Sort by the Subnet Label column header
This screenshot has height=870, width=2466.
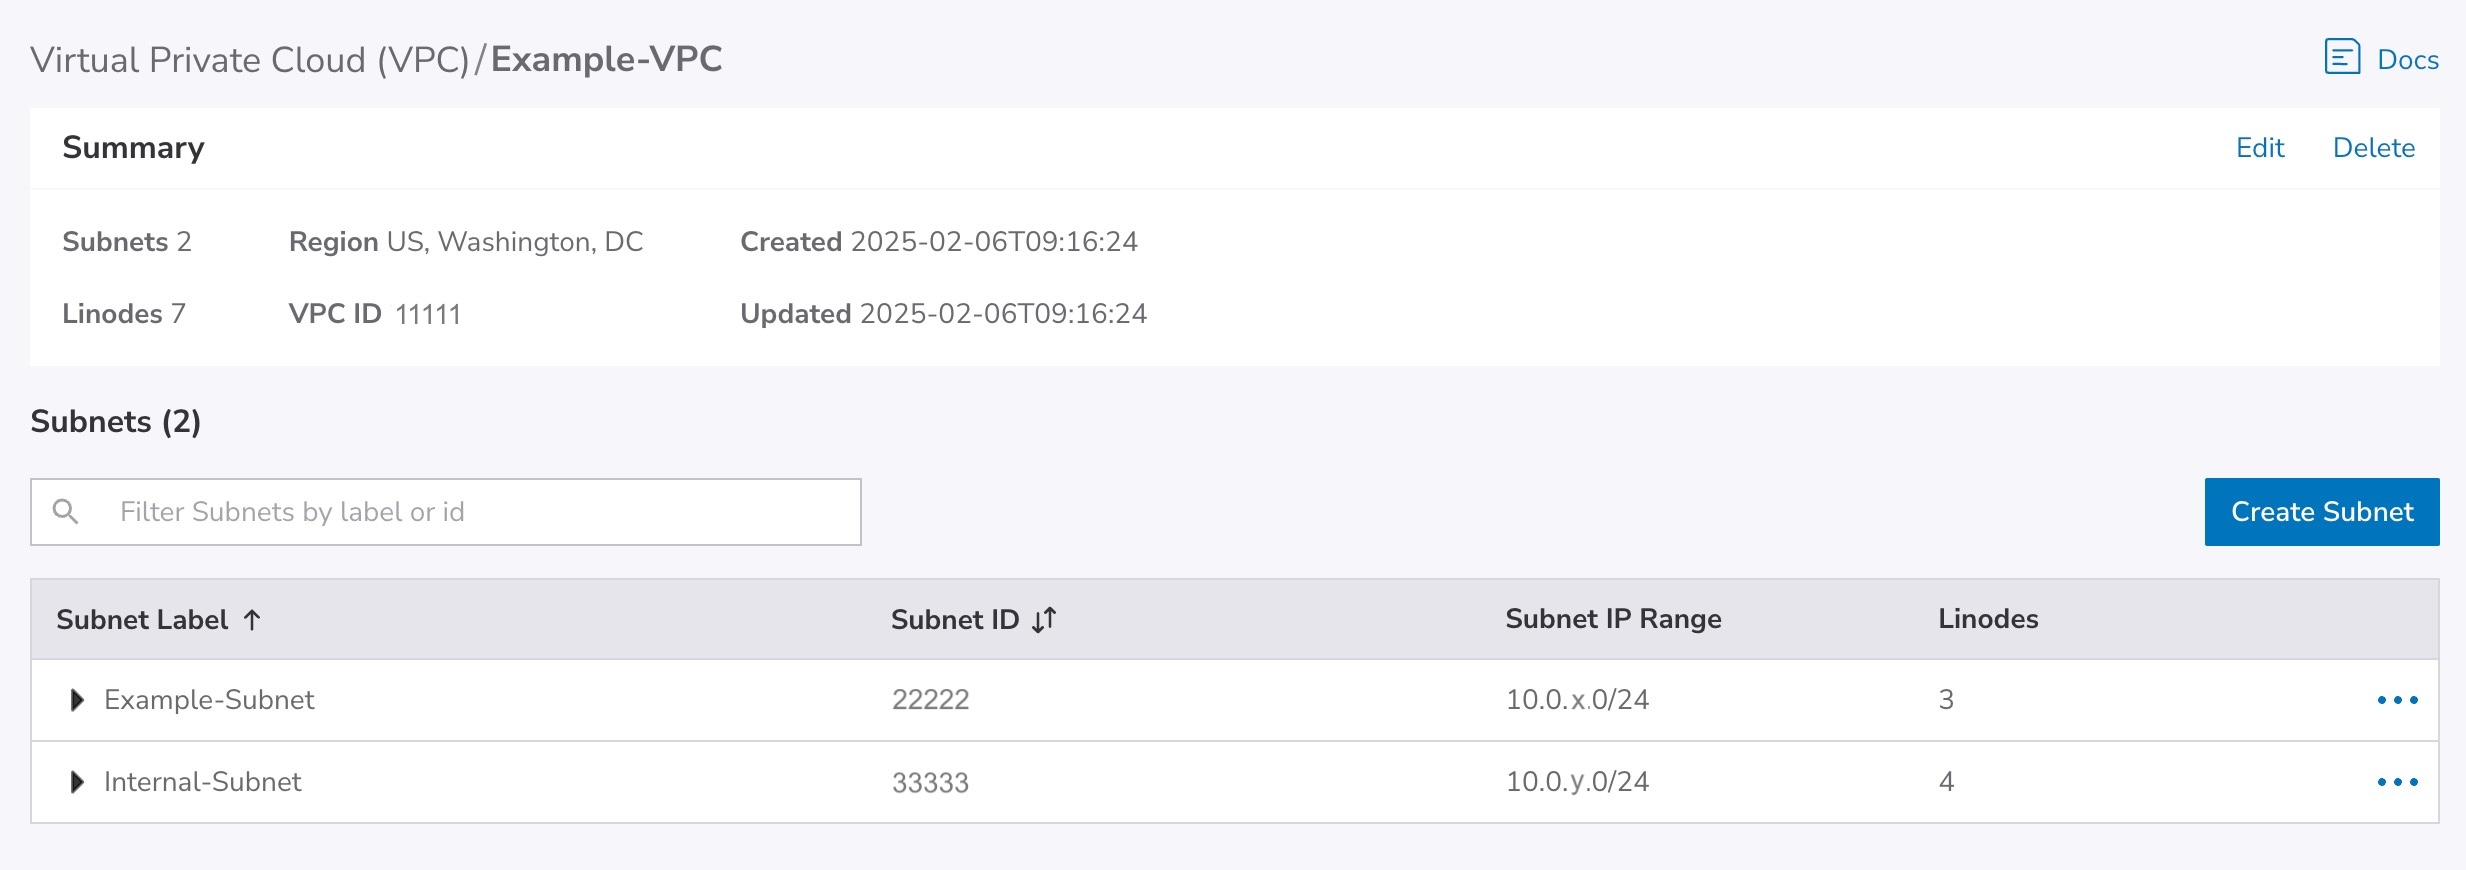click(142, 620)
